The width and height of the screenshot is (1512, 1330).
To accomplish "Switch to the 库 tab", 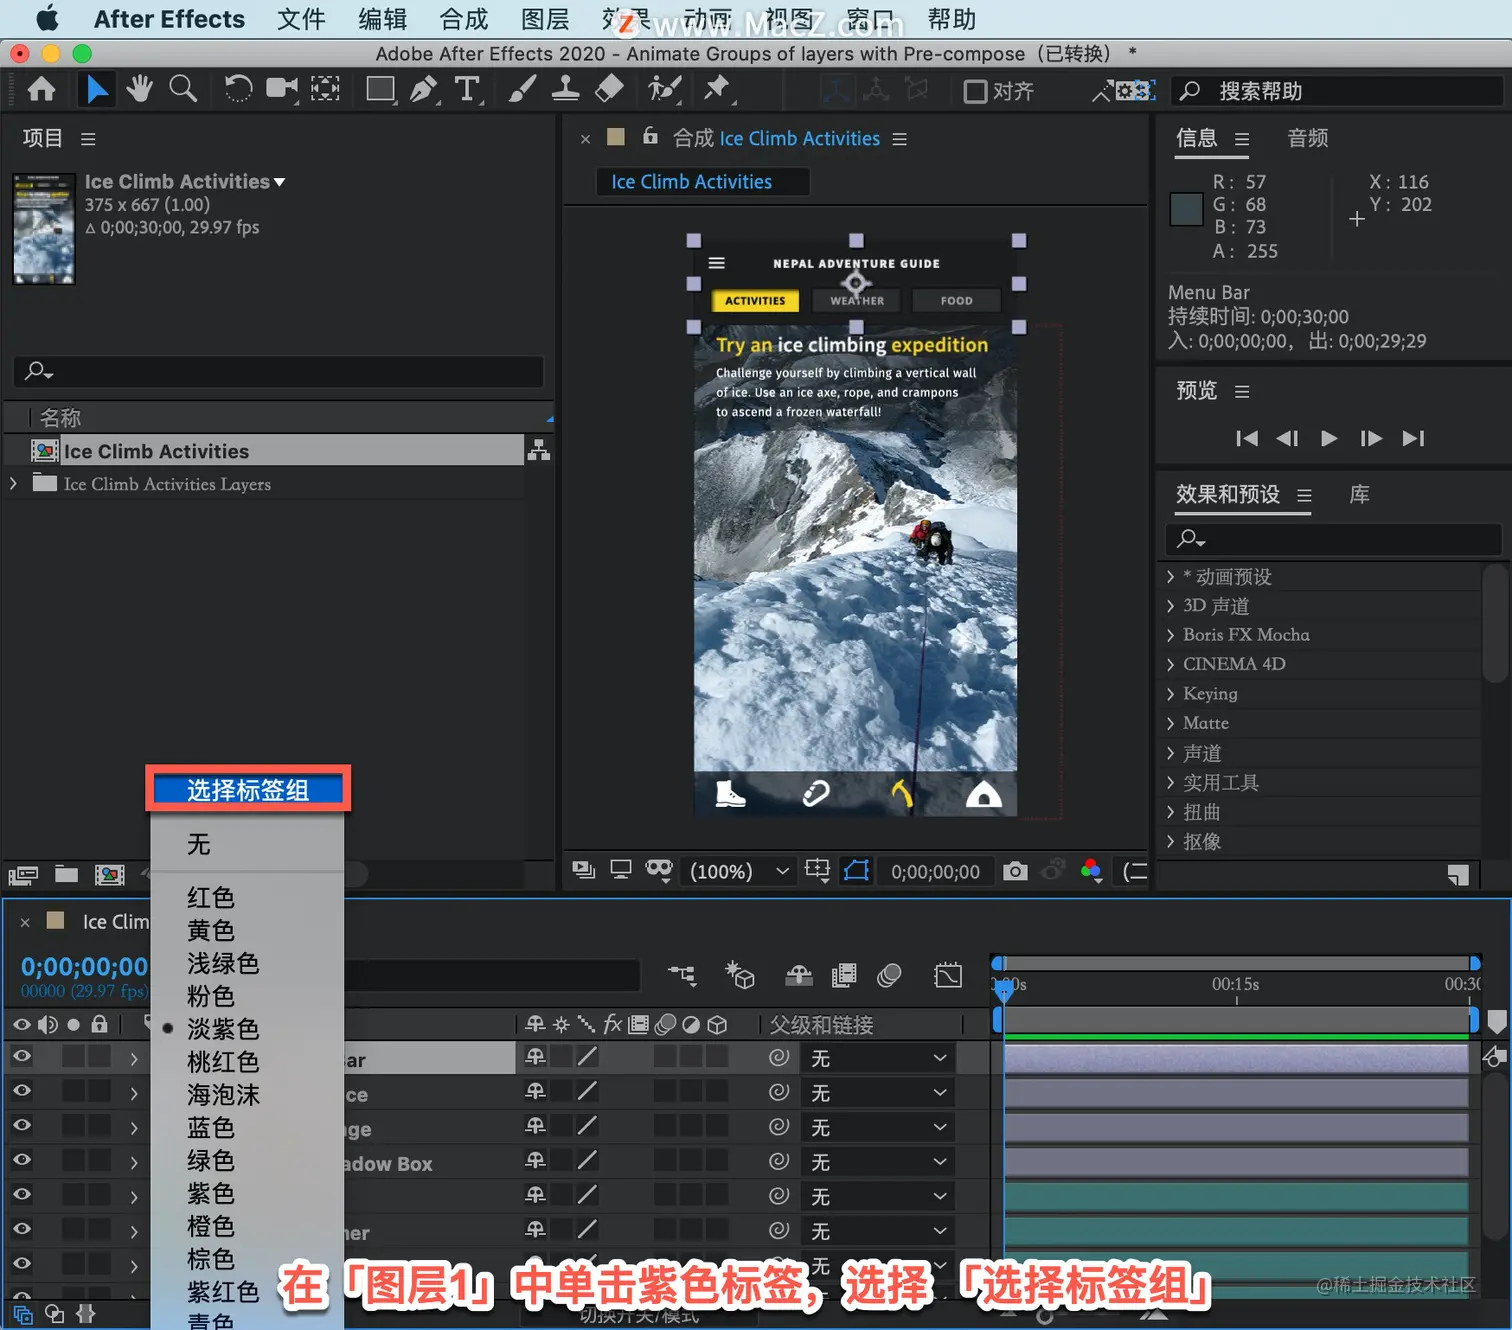I will [1360, 494].
